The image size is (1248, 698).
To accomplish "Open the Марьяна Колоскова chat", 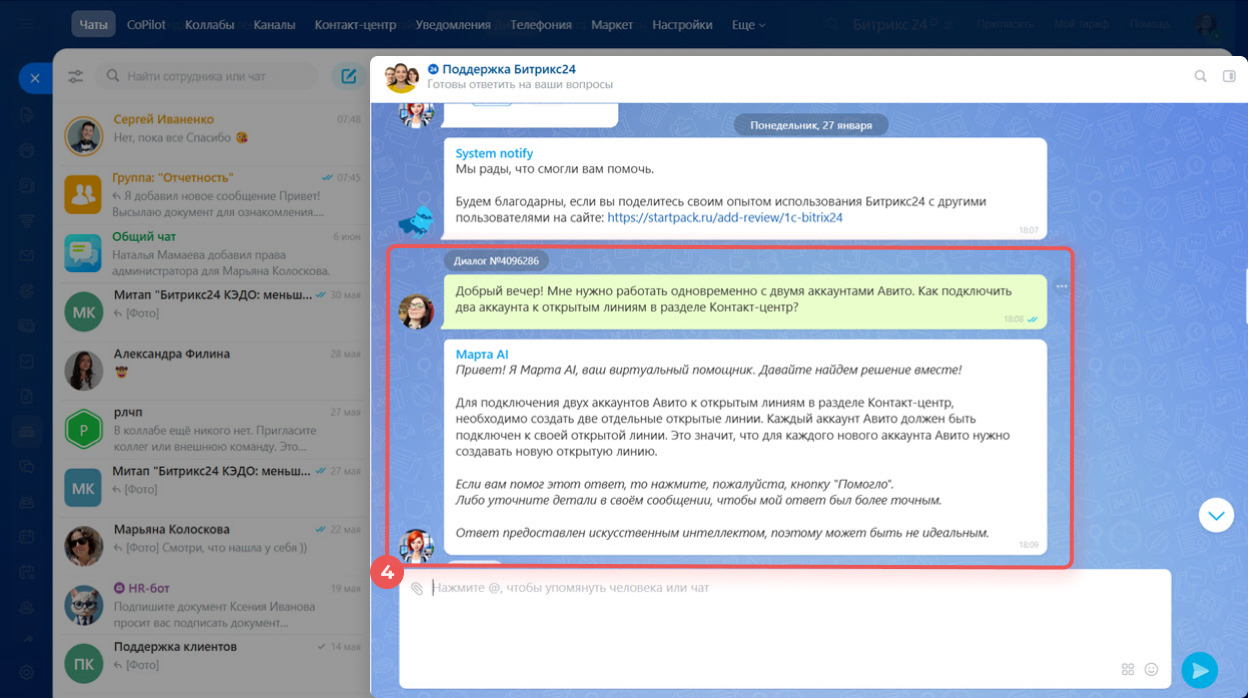I will (213, 546).
